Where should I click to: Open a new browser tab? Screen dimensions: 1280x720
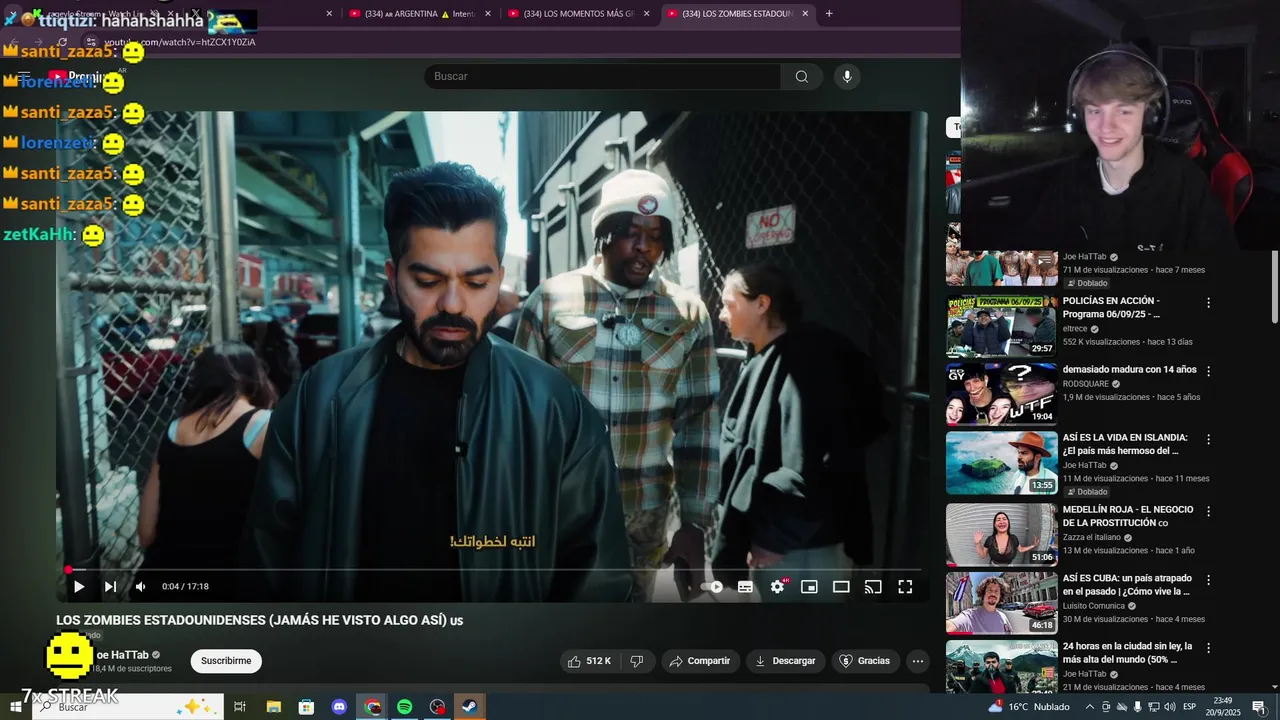click(x=829, y=14)
